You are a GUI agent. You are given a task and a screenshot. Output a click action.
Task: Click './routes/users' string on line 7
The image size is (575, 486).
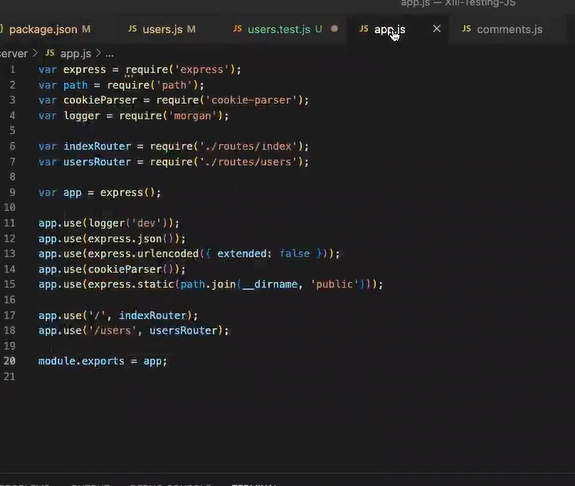coord(248,162)
